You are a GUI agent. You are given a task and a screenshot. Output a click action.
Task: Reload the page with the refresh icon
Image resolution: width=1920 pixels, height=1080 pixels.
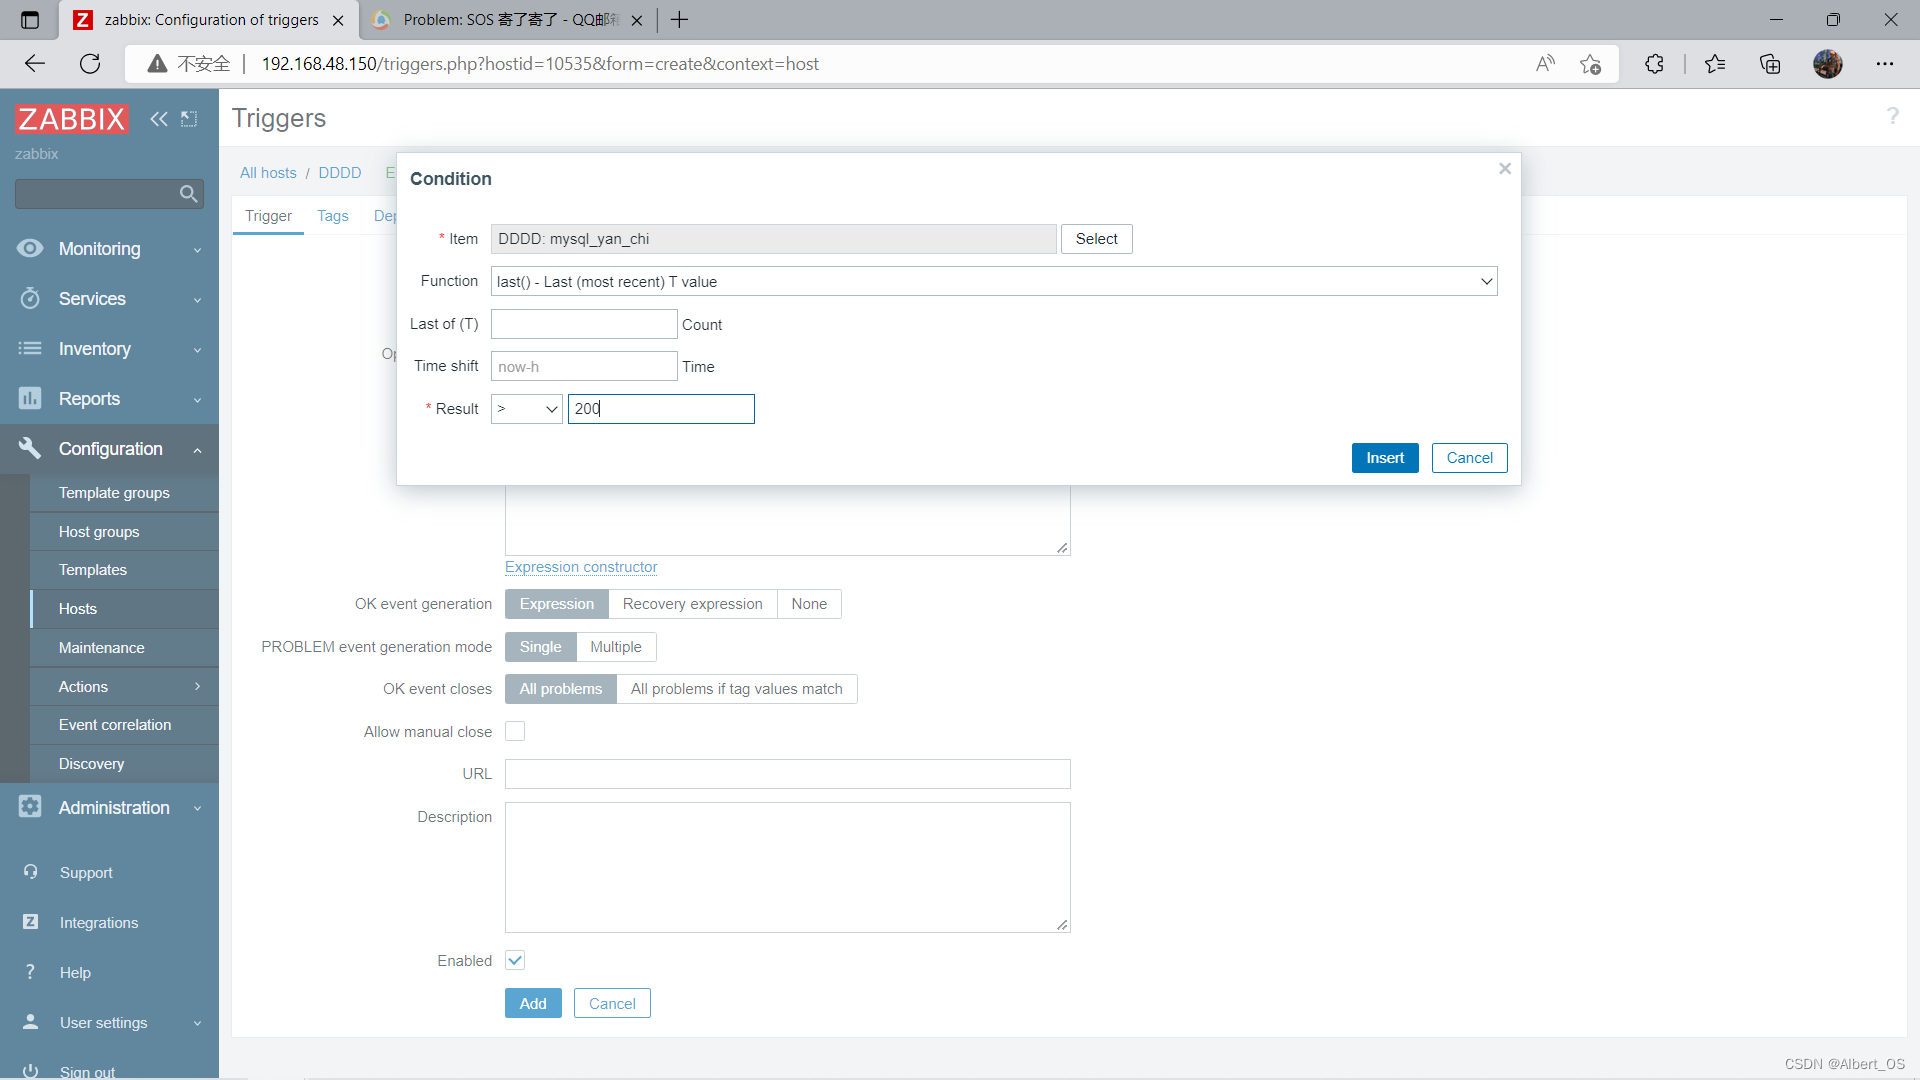coord(90,64)
